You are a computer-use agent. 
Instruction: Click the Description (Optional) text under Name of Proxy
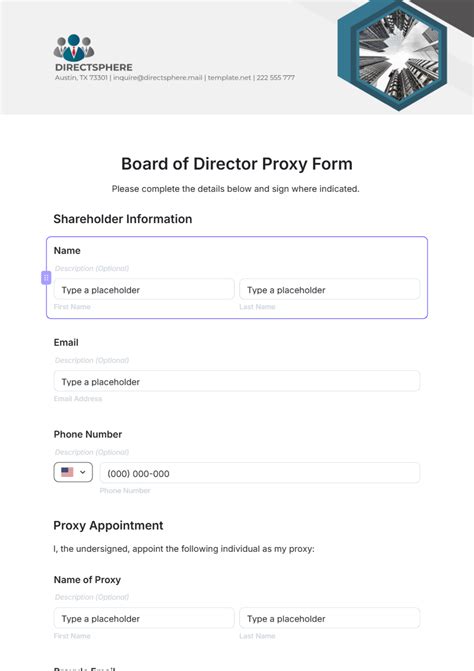coord(92,597)
